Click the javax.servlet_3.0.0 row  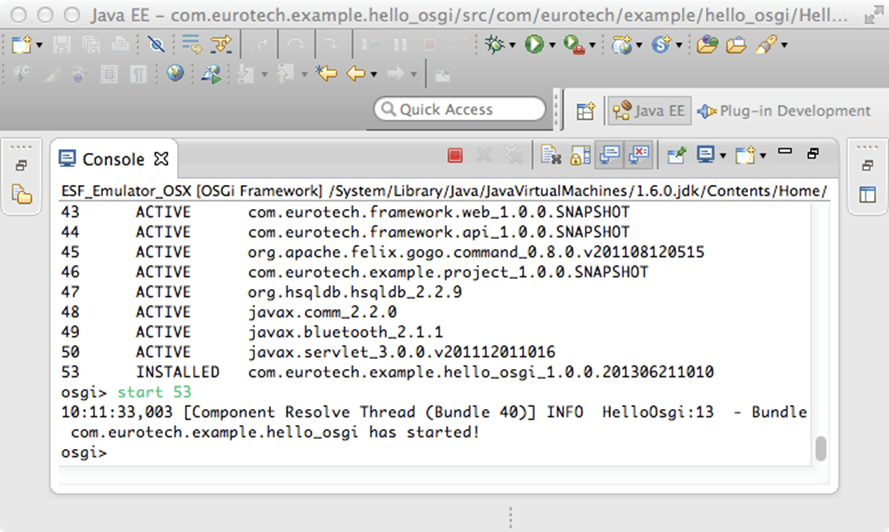[x=308, y=352]
